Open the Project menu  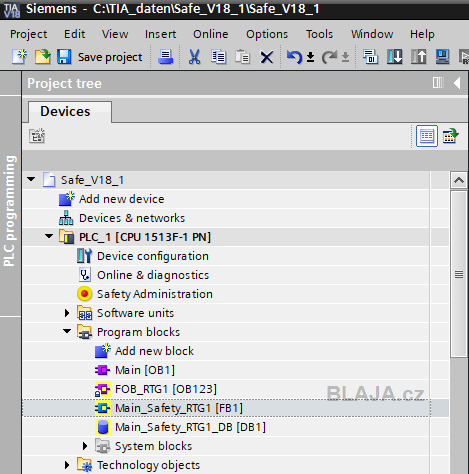pyautogui.click(x=29, y=34)
